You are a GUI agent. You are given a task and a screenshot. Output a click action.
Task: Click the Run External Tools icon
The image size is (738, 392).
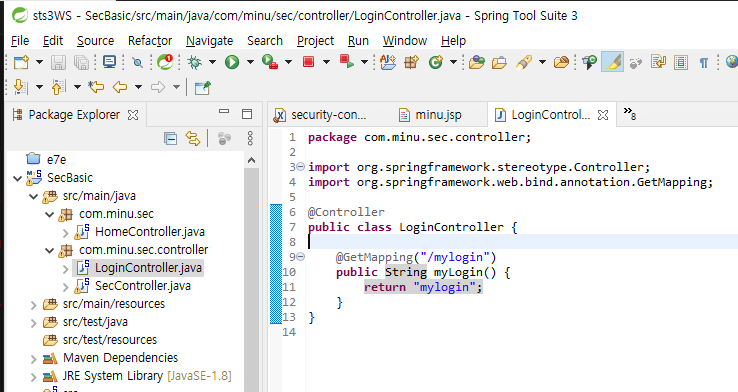pos(270,62)
